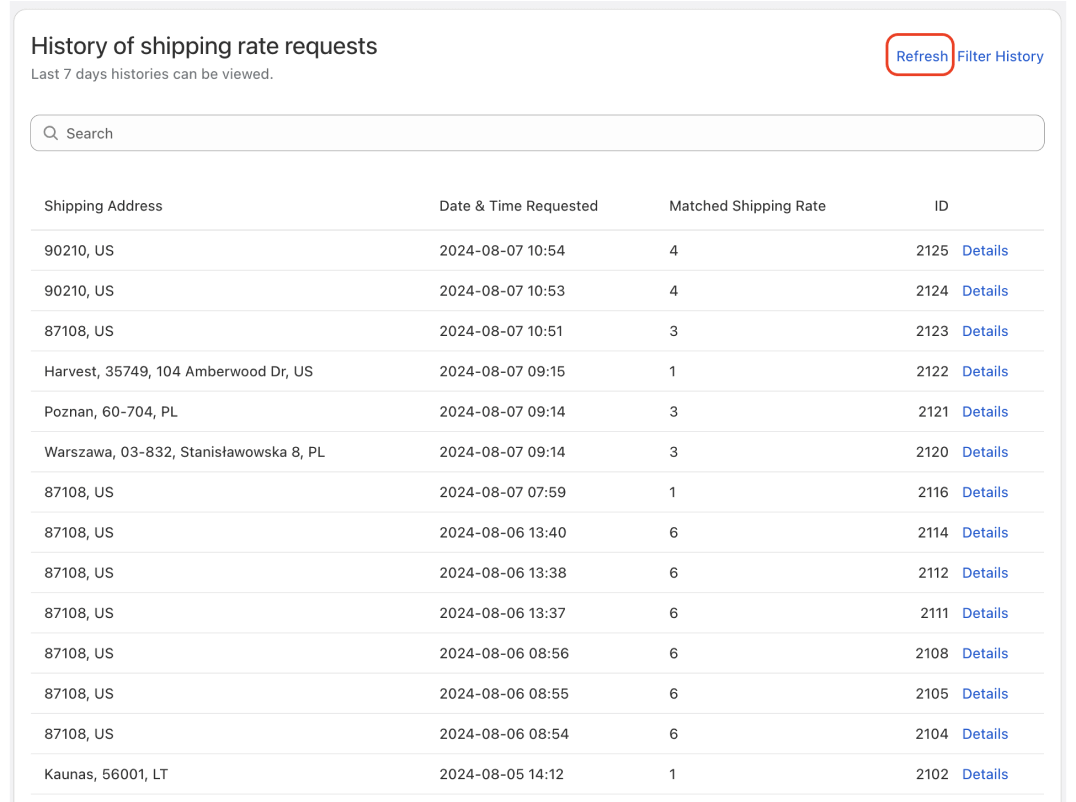
Task: Open Details for Warszawa request 2120
Action: pos(985,452)
